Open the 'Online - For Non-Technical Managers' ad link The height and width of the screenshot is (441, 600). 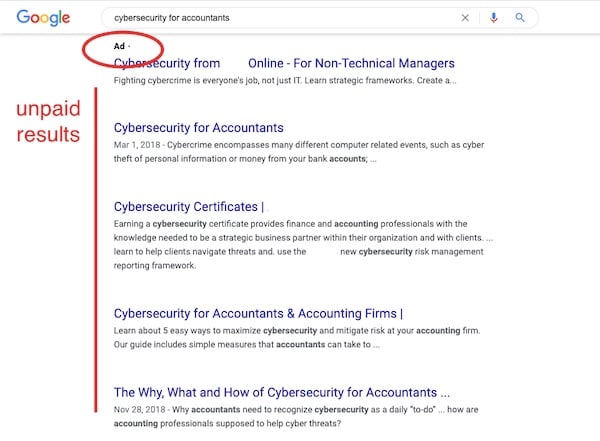coord(351,63)
